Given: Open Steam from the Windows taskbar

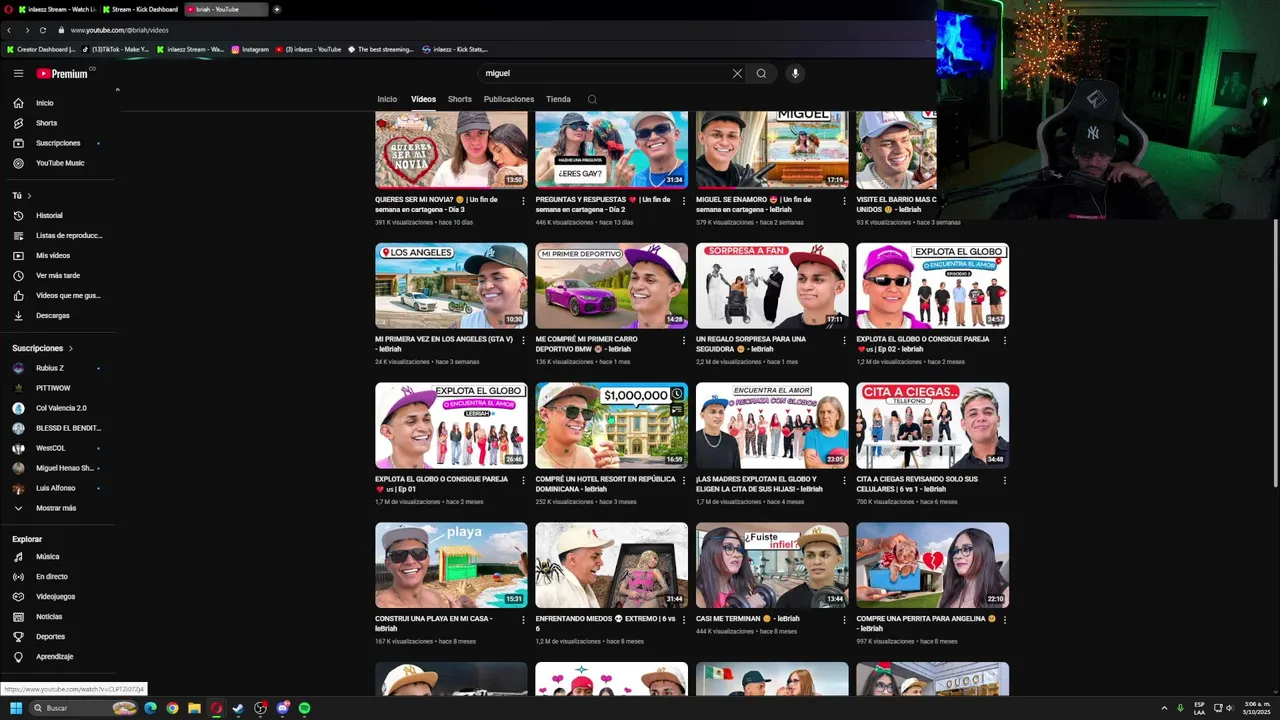Looking at the screenshot, I should (238, 708).
